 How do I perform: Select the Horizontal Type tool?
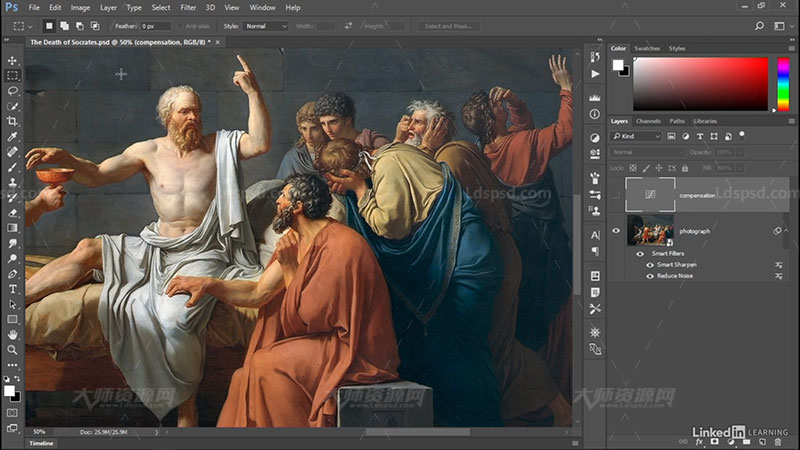tap(12, 289)
